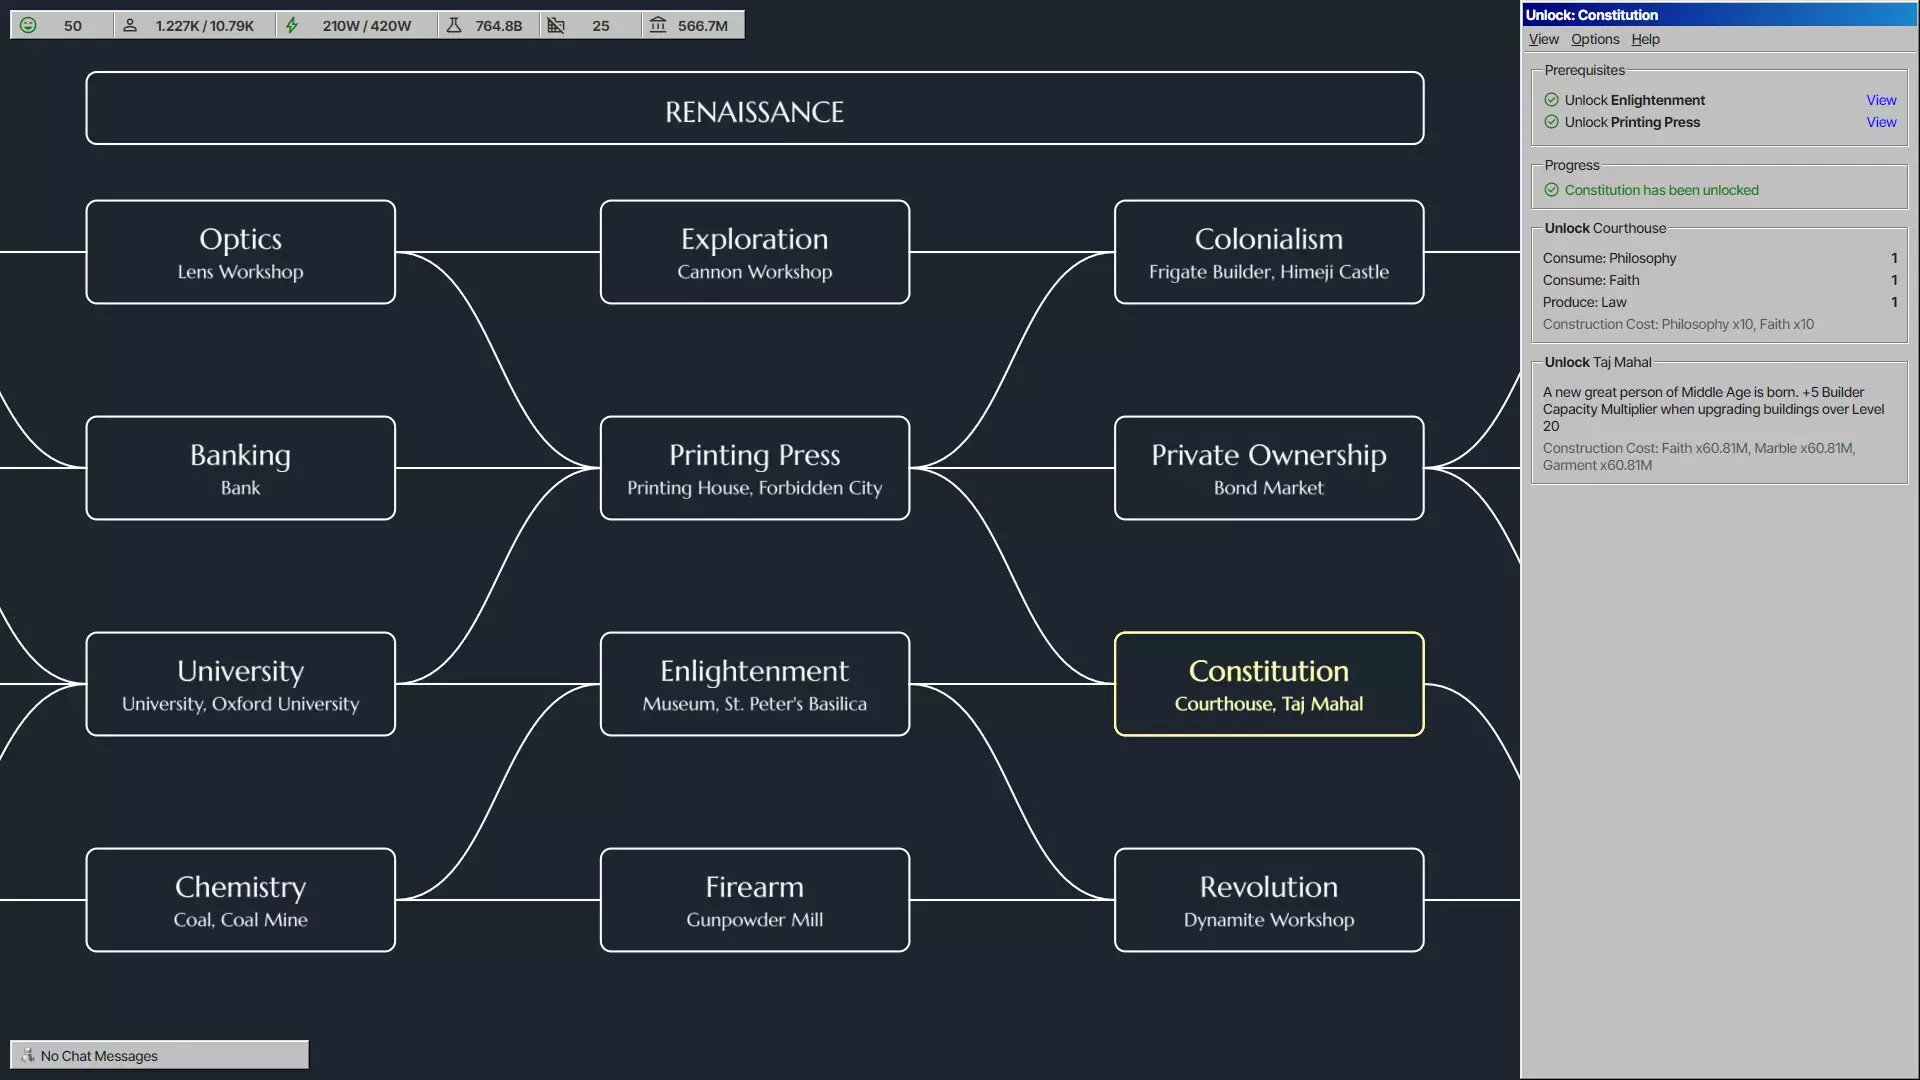Click the Renaissance age header box
1920x1080 pixels.
point(754,108)
